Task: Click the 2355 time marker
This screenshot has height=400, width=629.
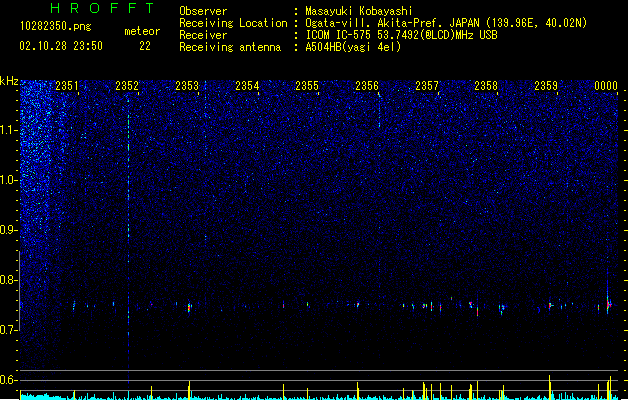Action: (307, 86)
